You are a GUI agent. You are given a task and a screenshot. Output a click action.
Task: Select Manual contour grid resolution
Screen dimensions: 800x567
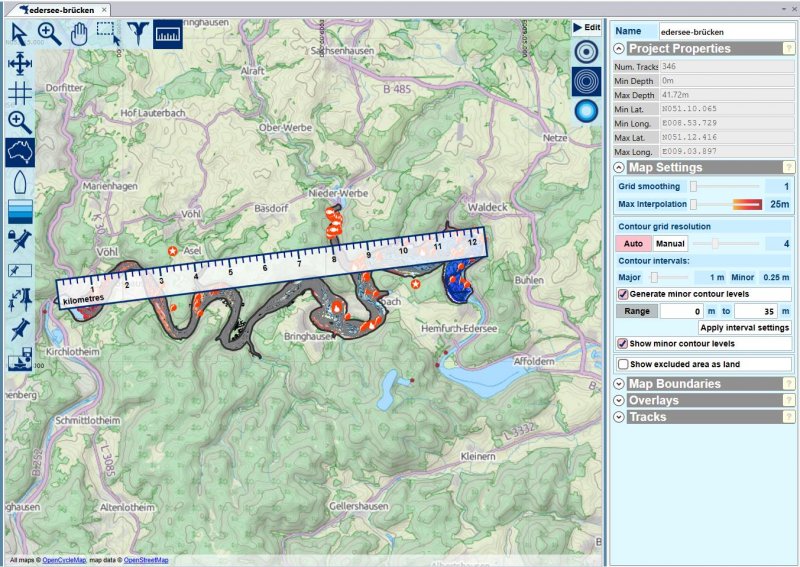click(670, 243)
